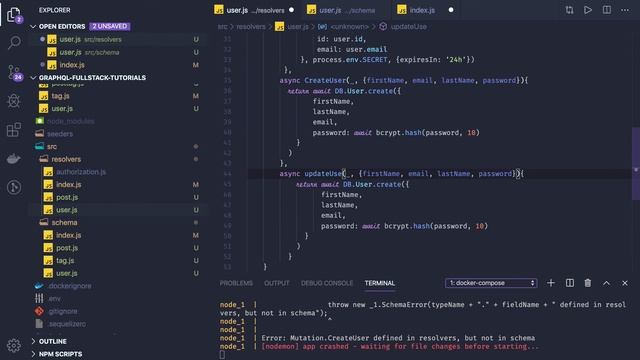Open the .dockerignore file
The height and width of the screenshot is (360, 640).
[x=118, y=286]
